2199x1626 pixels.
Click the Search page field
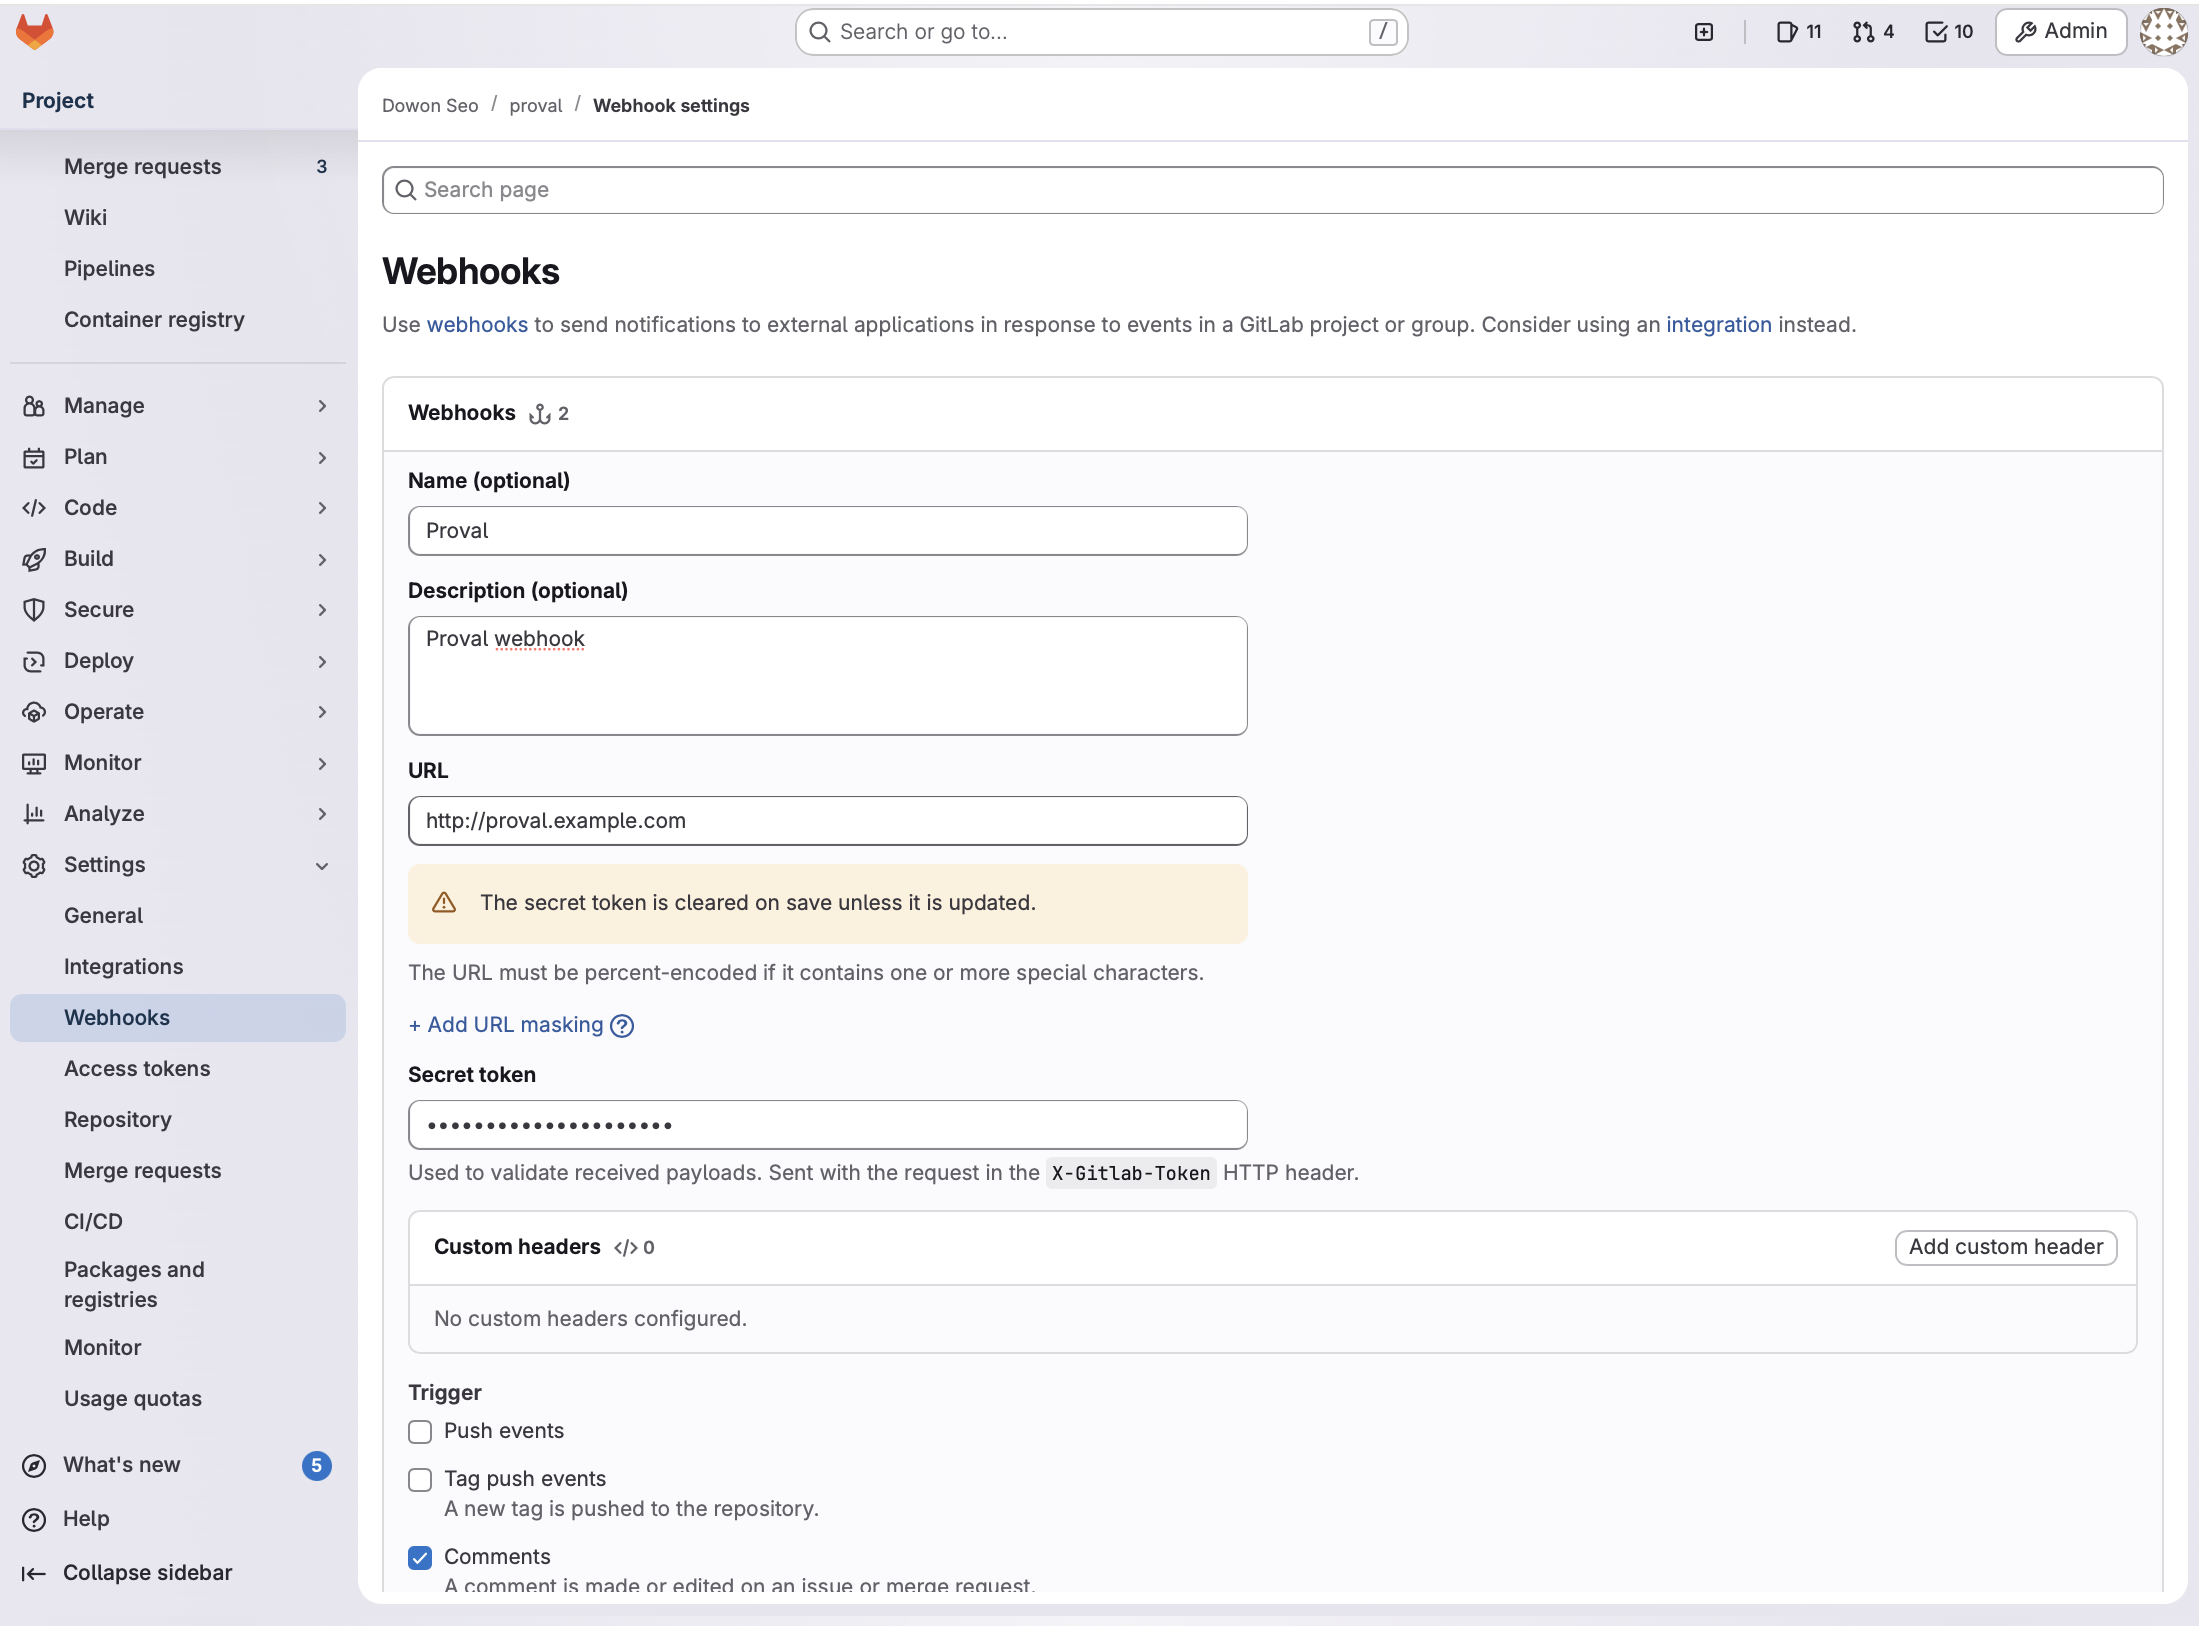1272,190
